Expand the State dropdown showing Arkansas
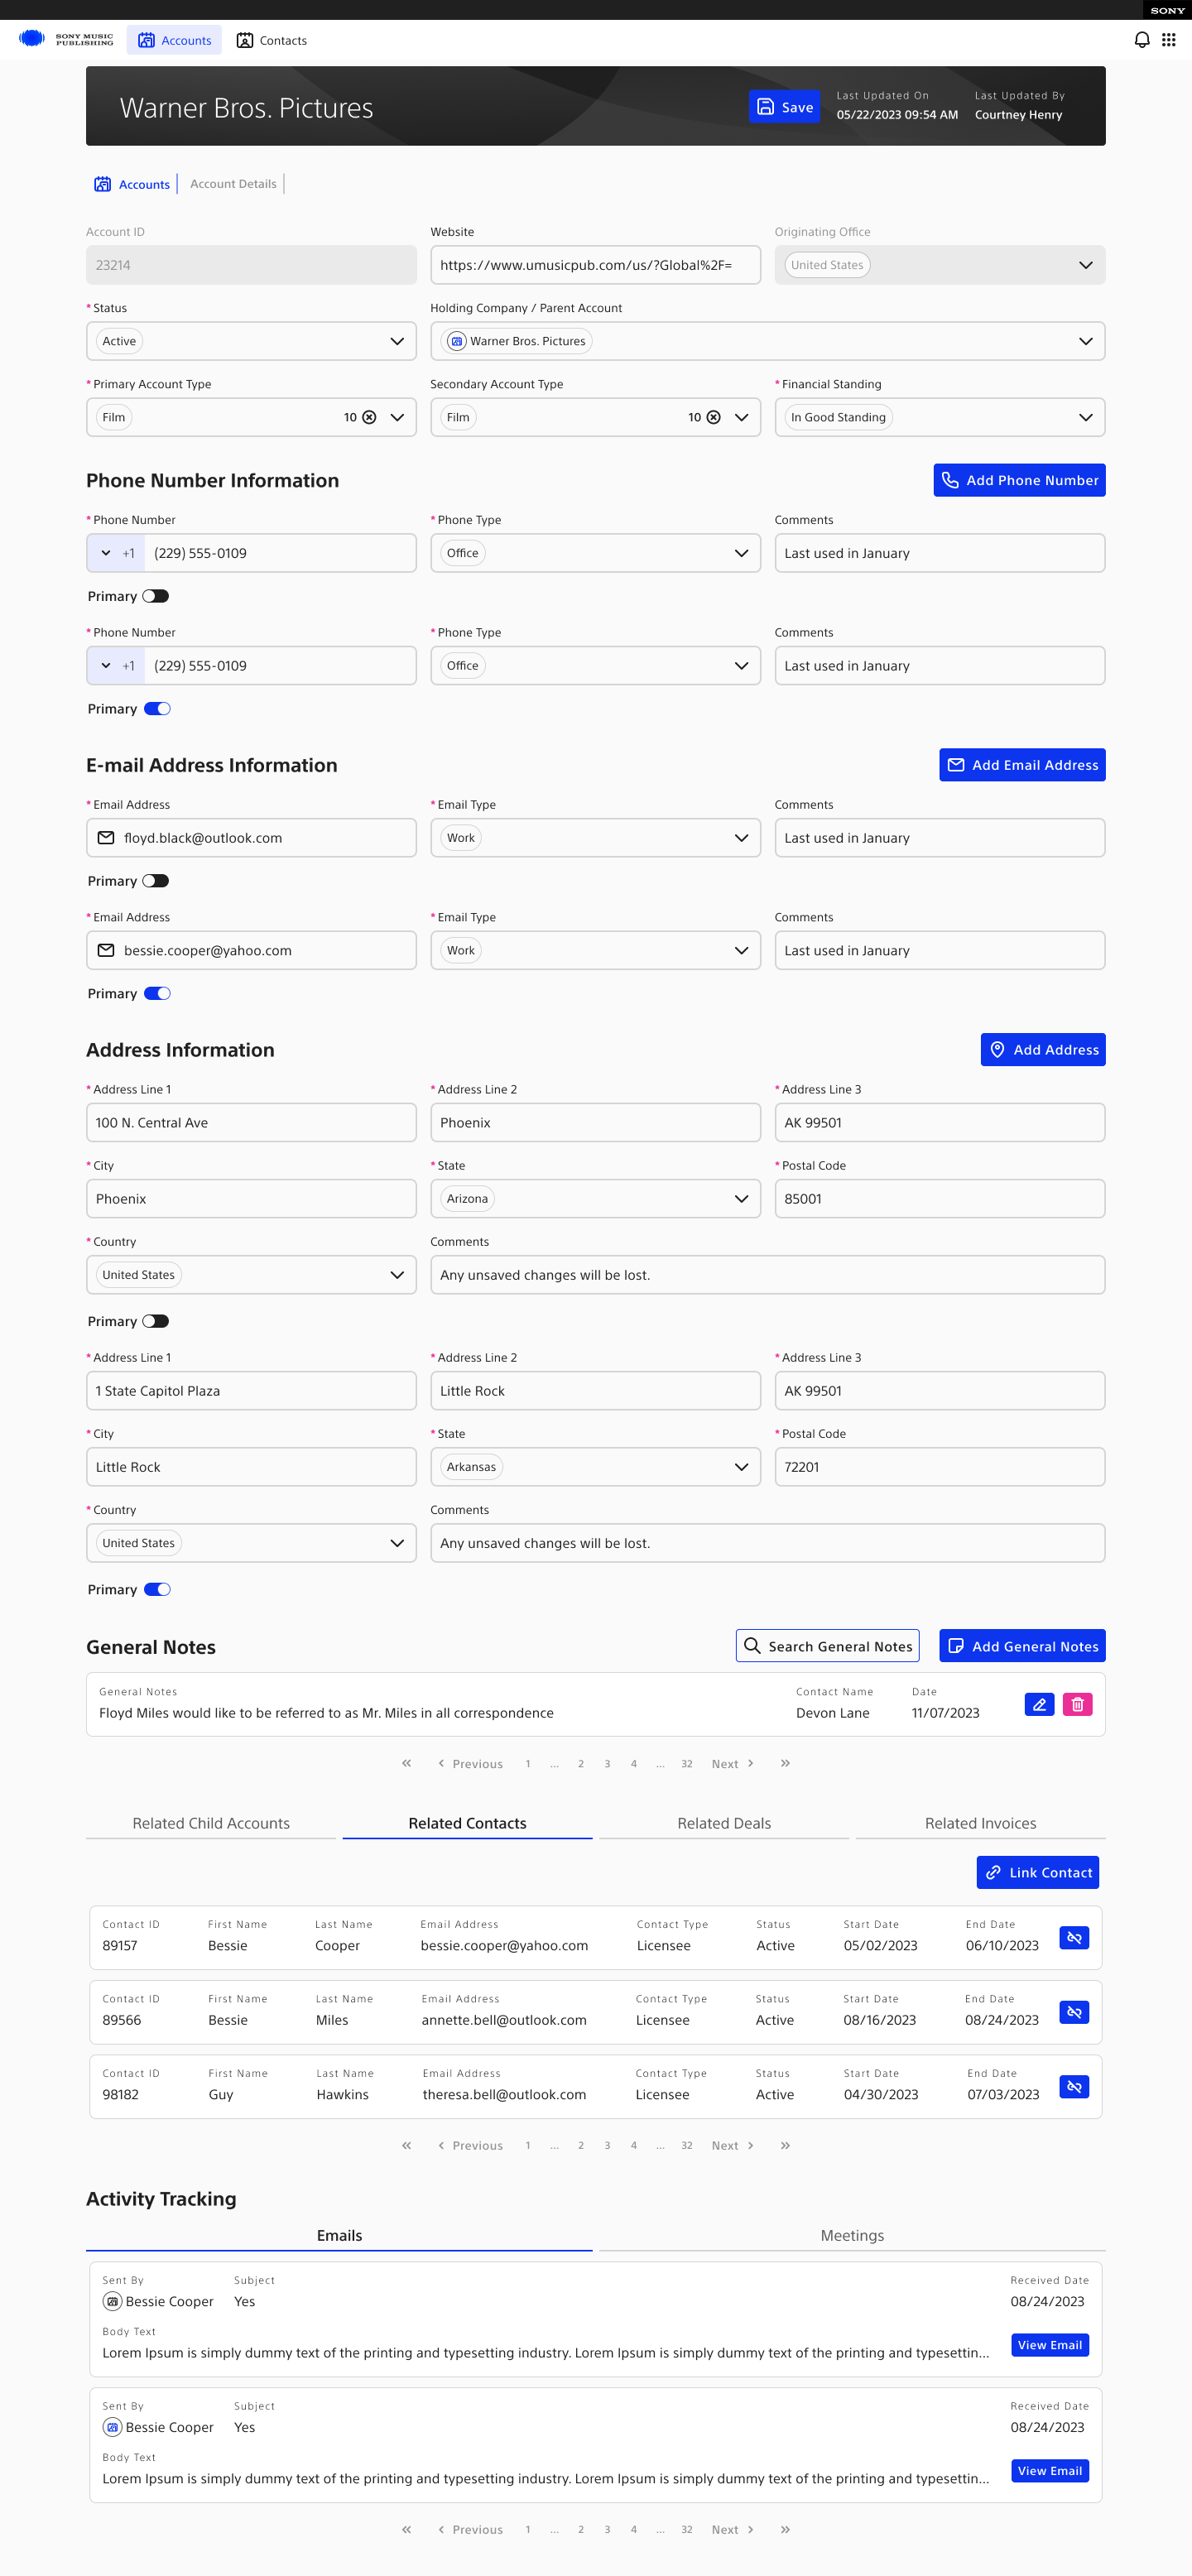The image size is (1192, 2576). (595, 1467)
